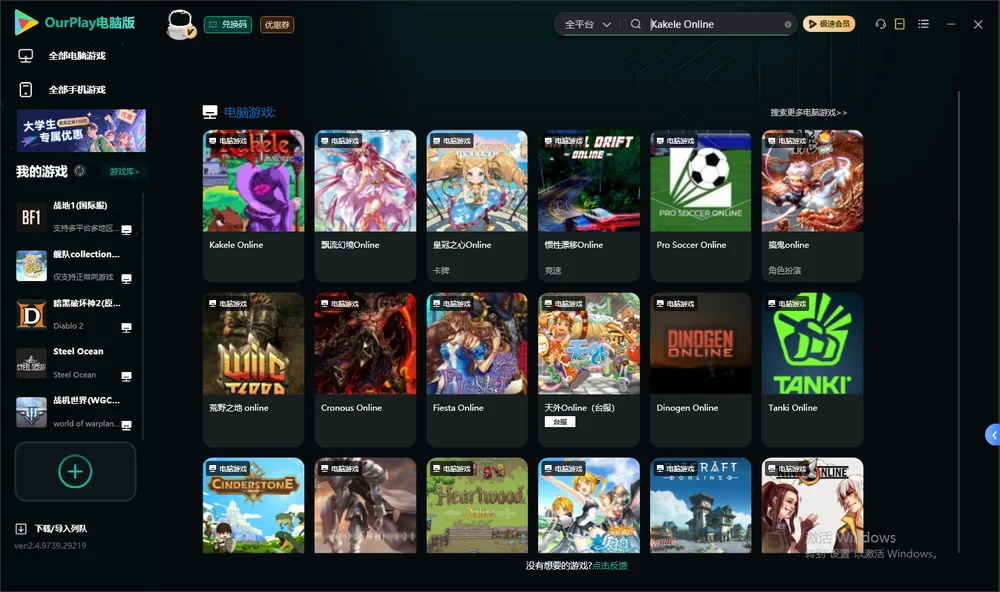Click the platform icon beside Steel Ocean
The image size is (1000, 592).
tap(126, 377)
